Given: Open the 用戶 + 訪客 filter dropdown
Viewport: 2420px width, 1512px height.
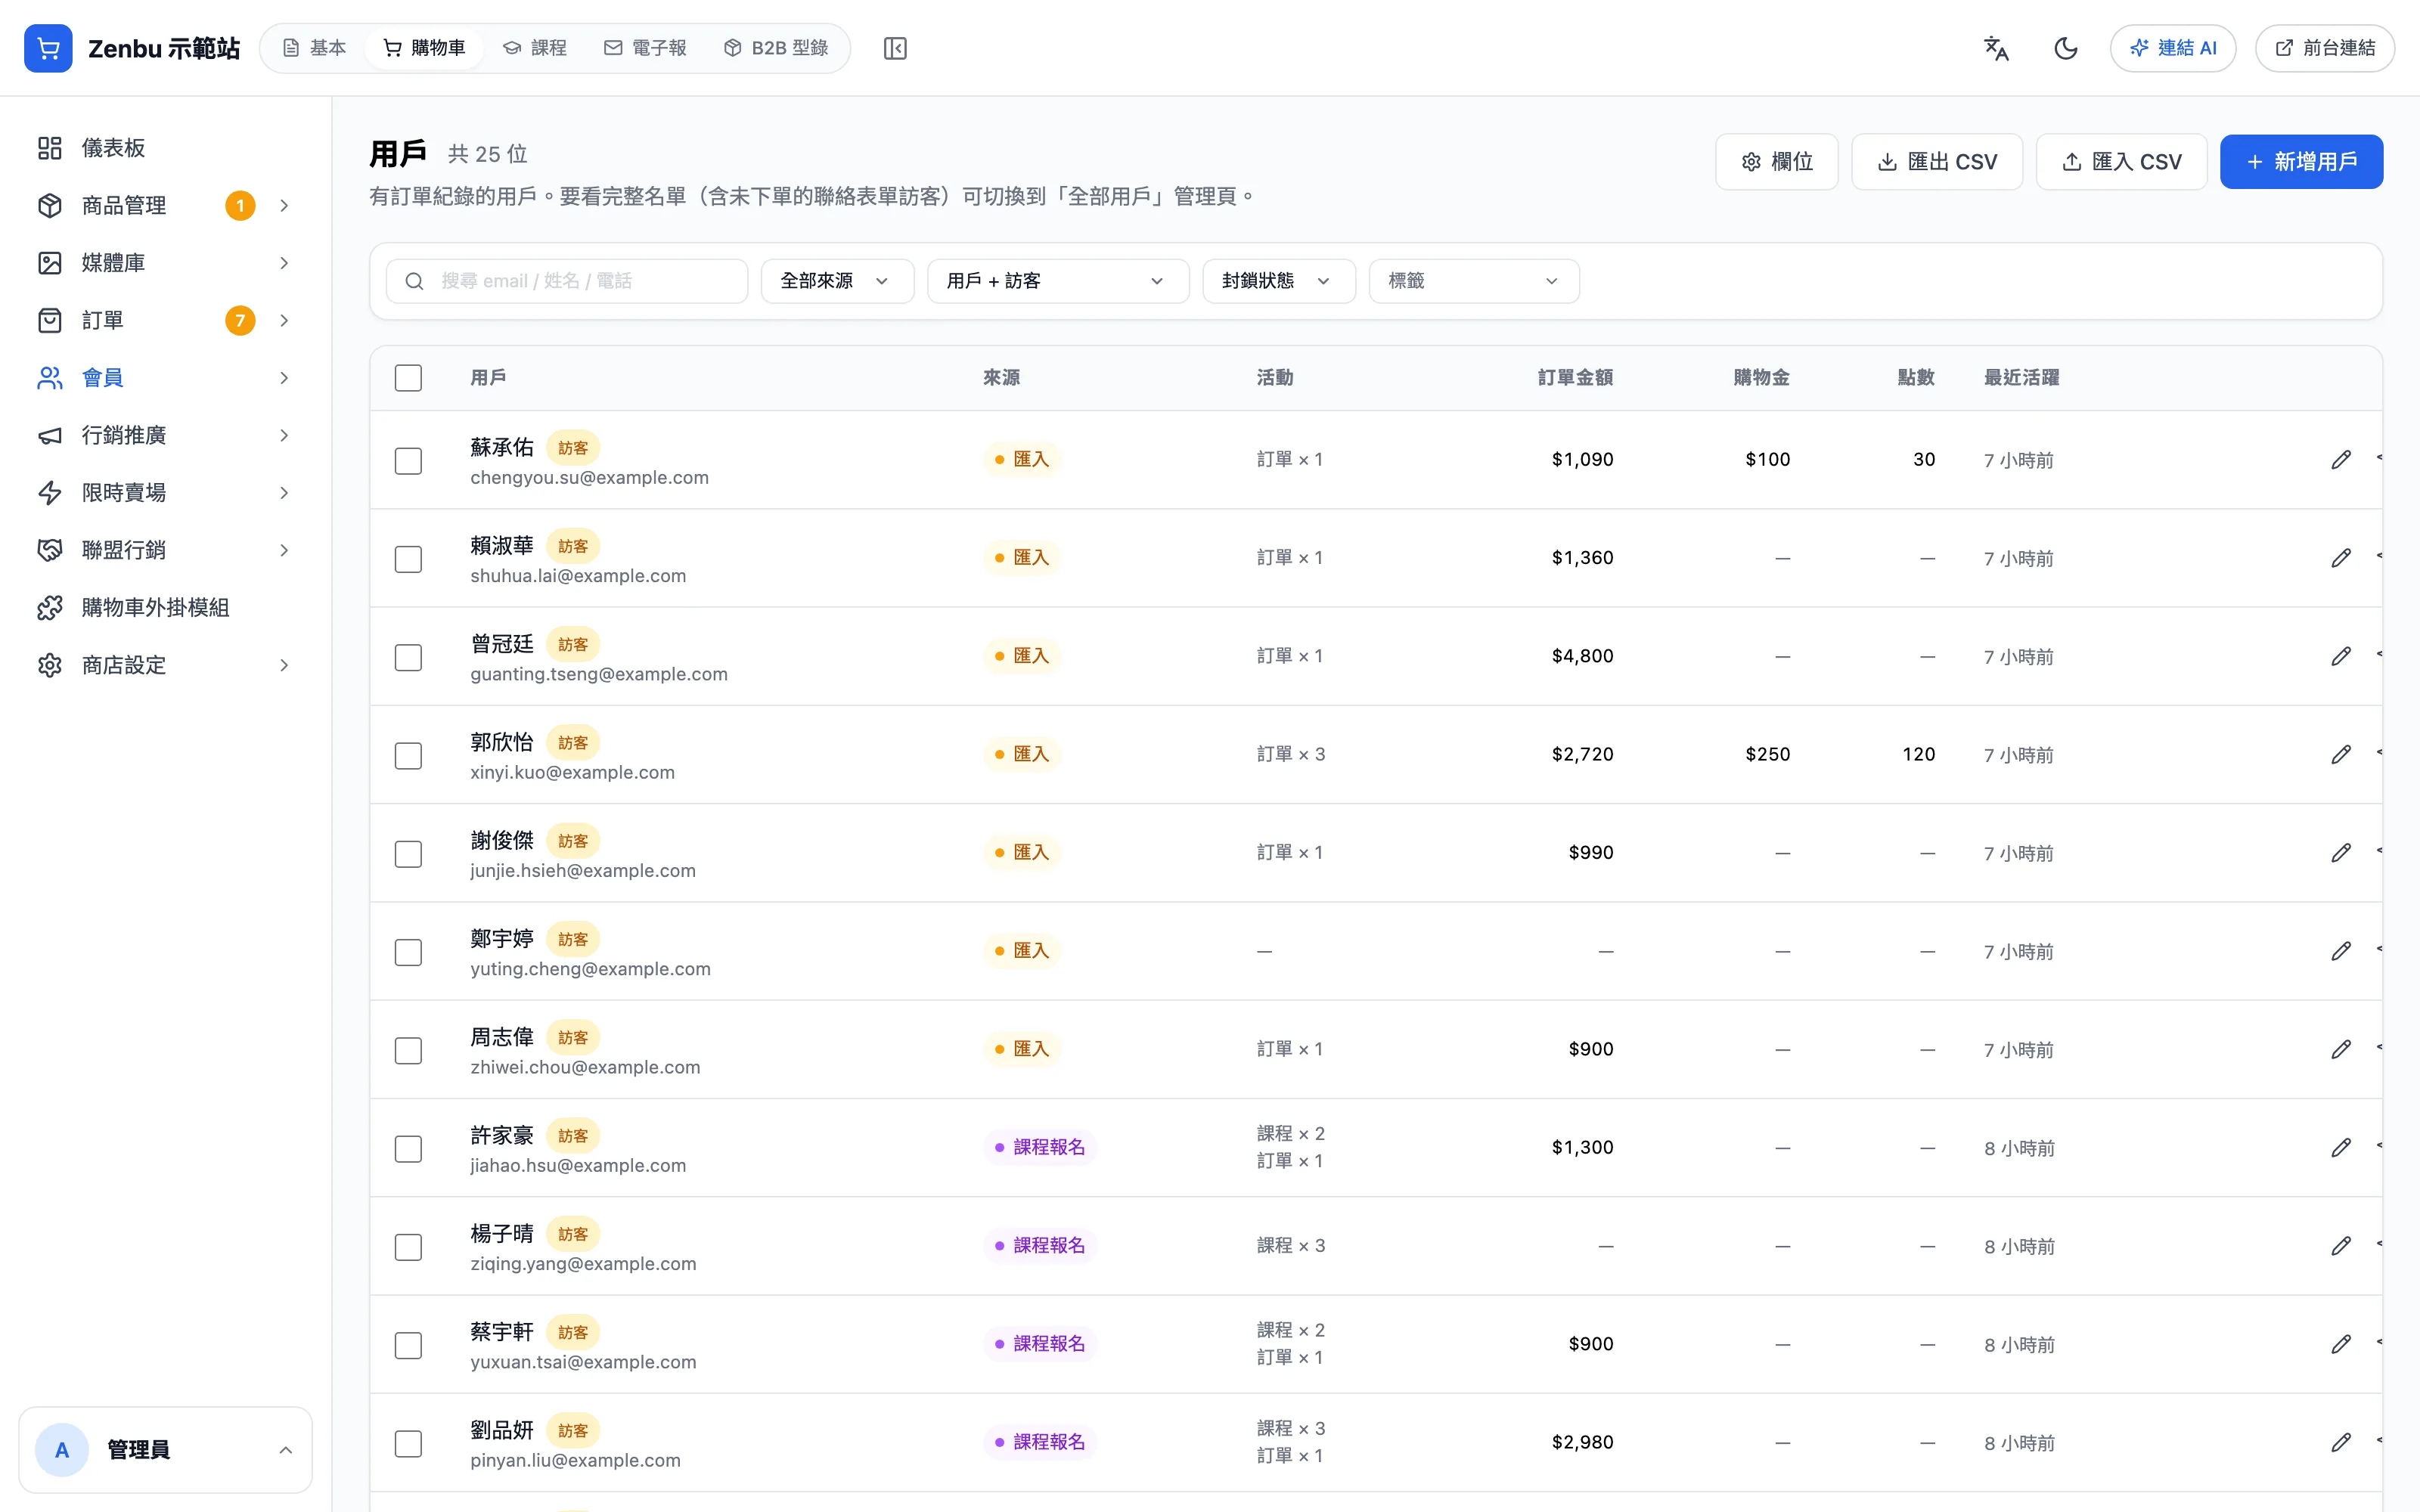Looking at the screenshot, I should [1058, 281].
